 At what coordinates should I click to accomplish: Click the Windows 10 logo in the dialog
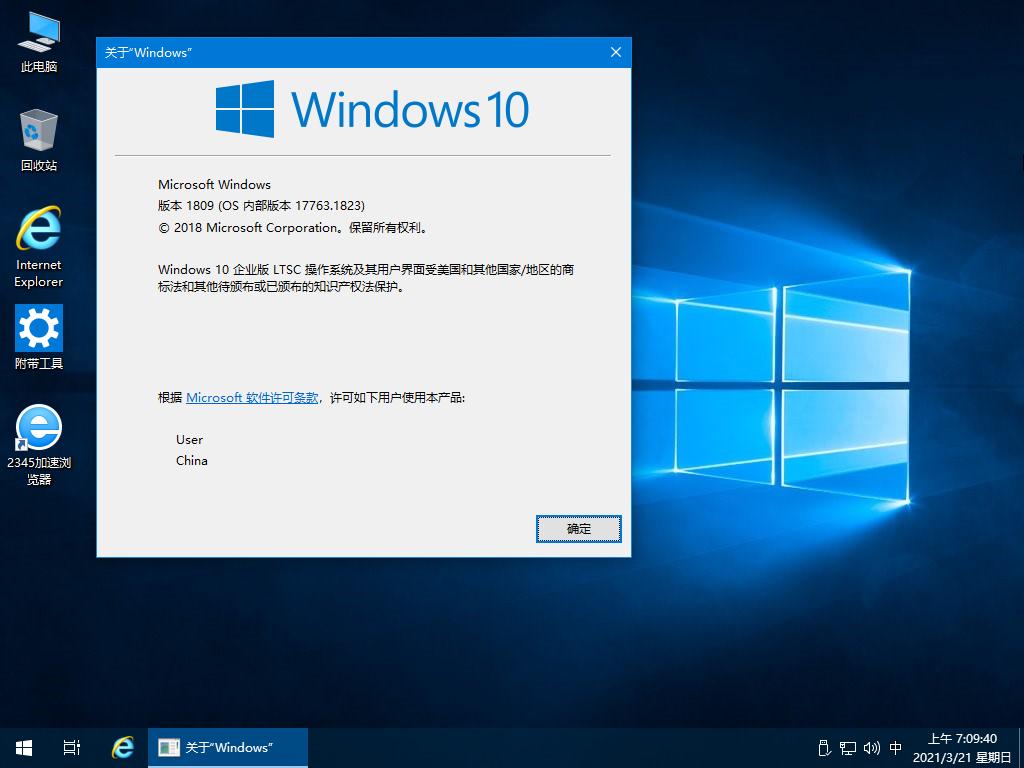(372, 109)
